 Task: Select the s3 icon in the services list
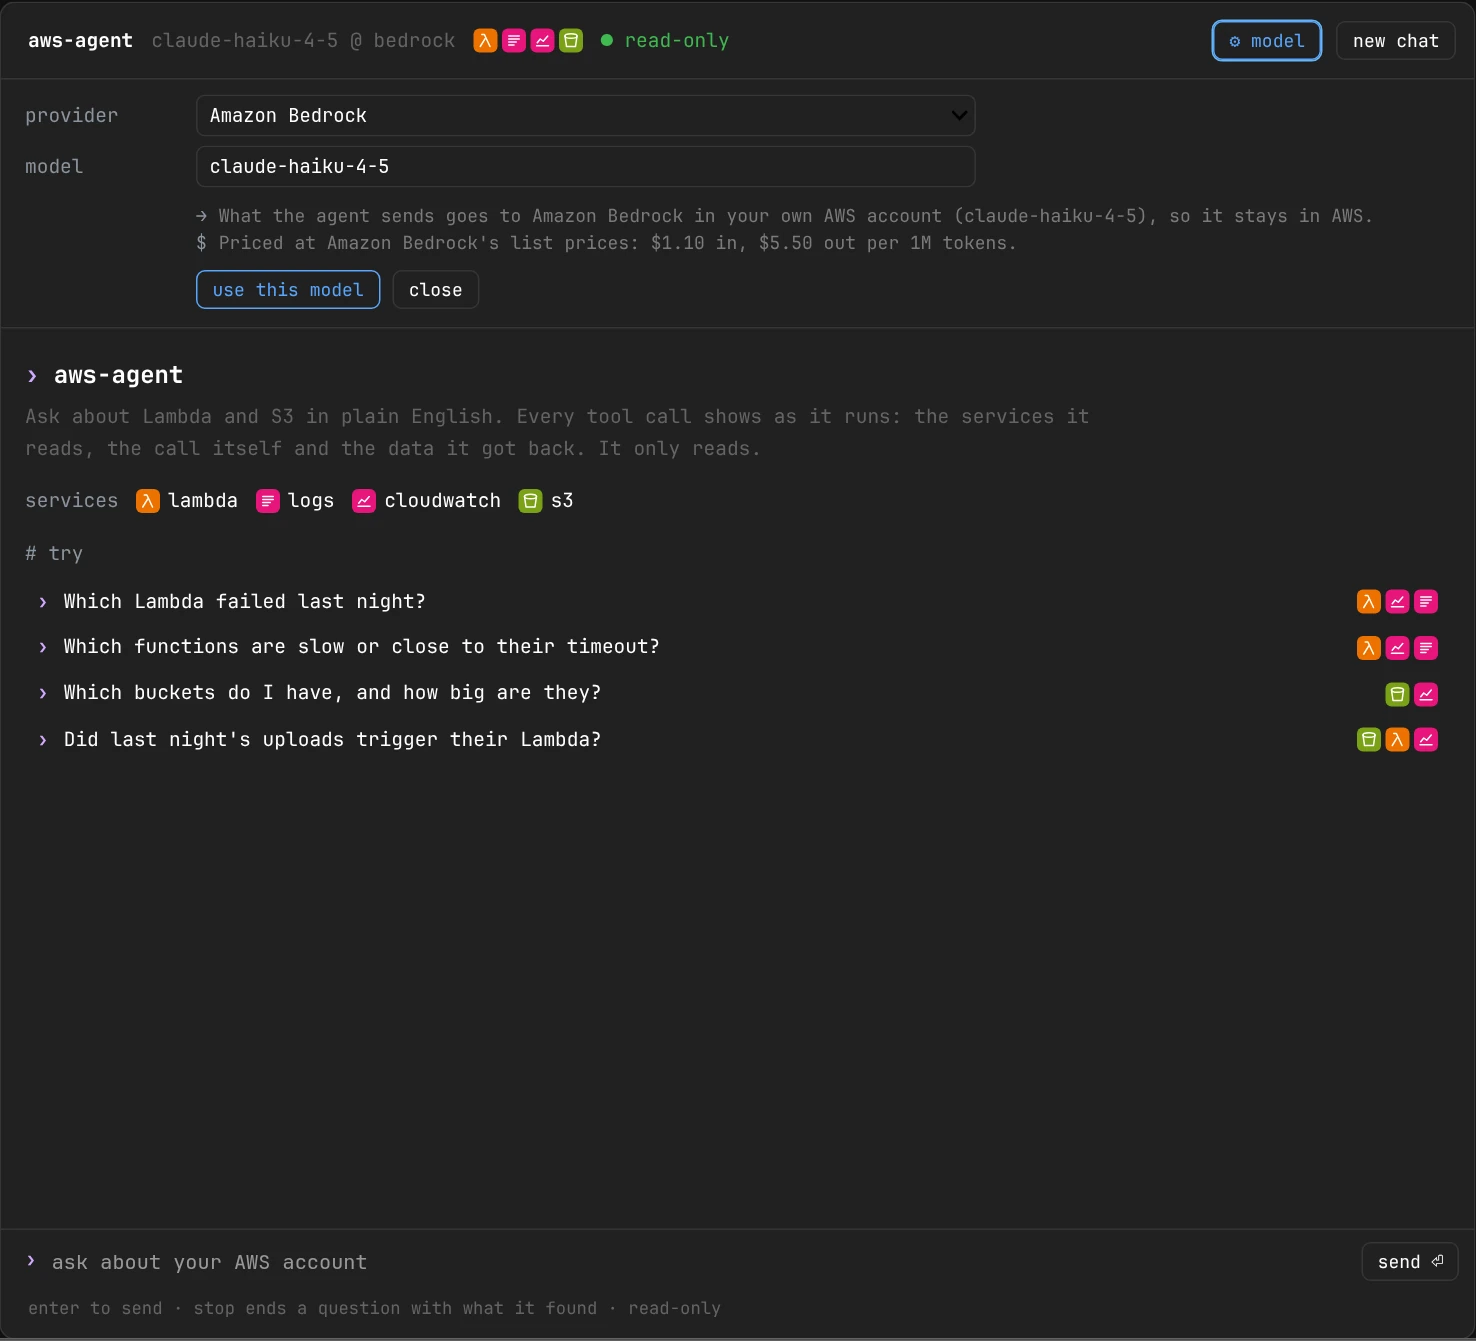point(531,501)
